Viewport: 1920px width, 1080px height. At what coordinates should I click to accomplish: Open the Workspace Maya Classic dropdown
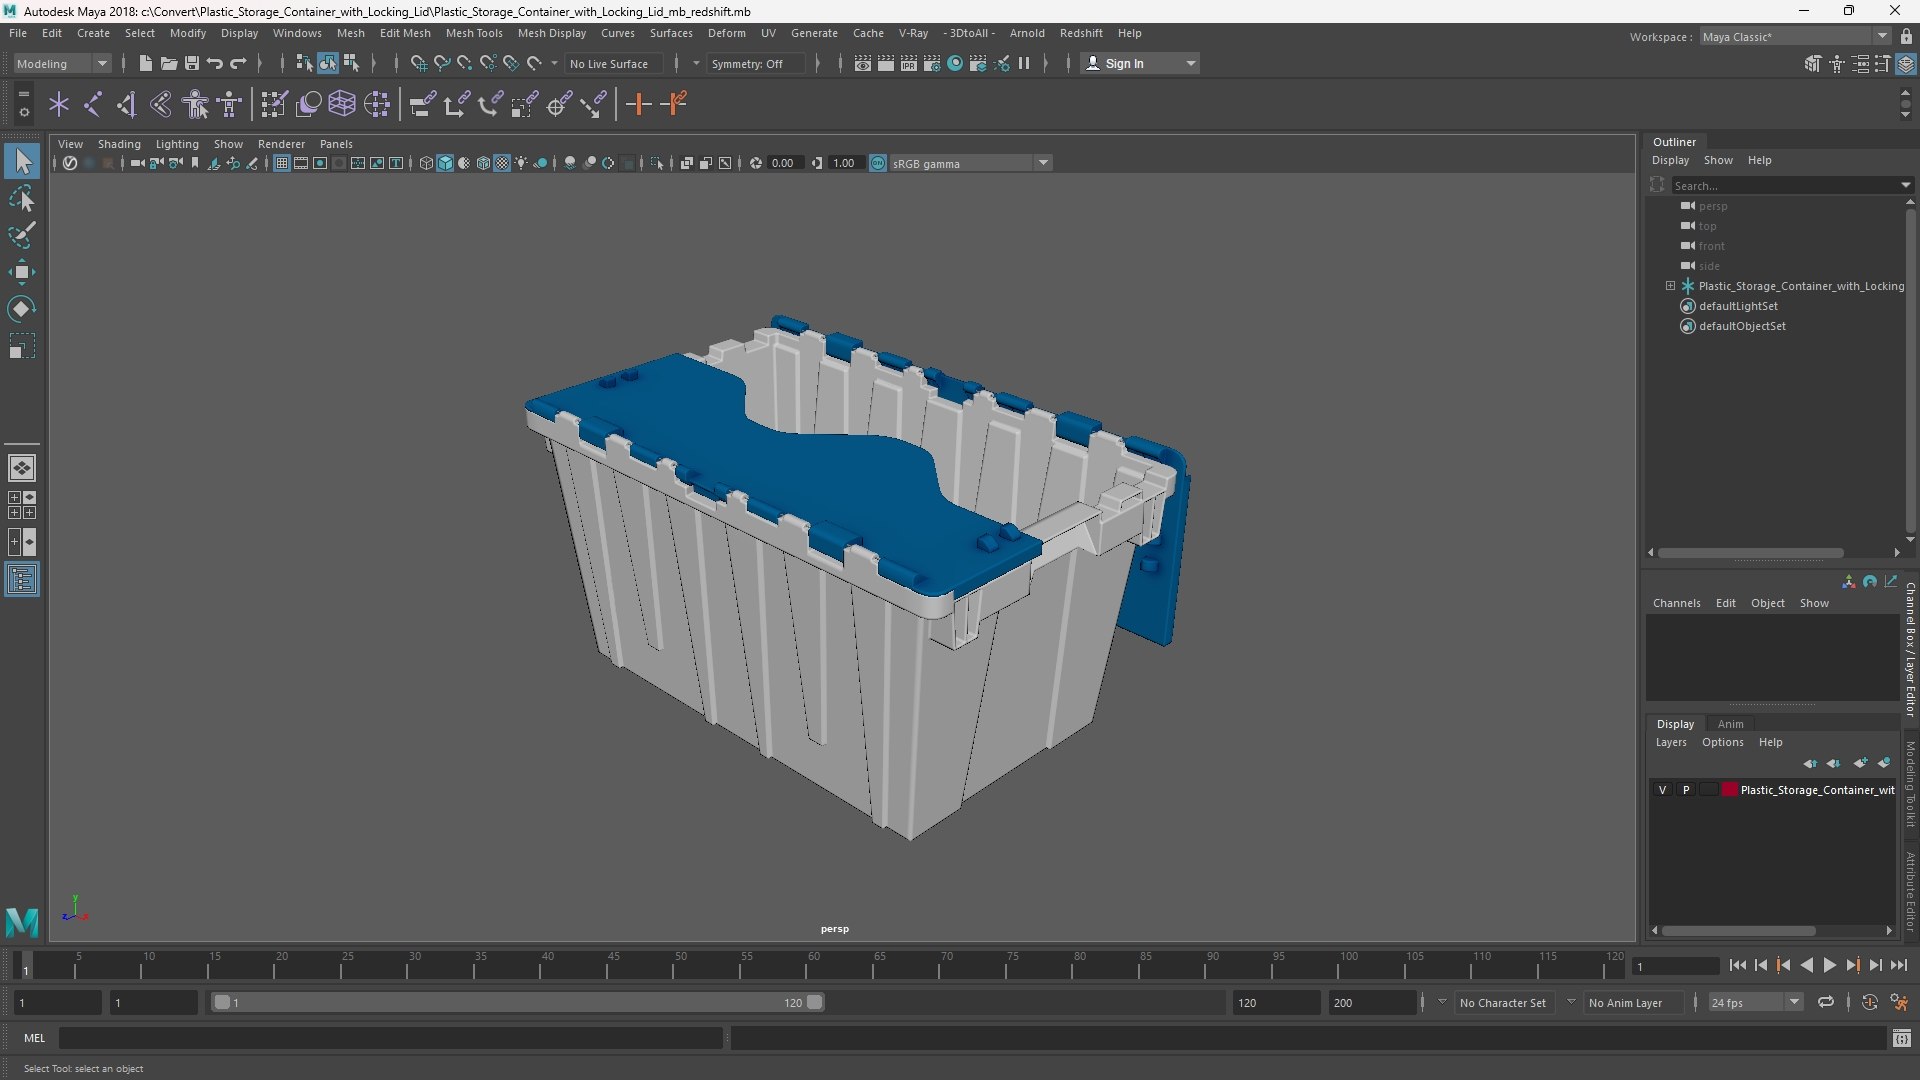(x=1795, y=36)
